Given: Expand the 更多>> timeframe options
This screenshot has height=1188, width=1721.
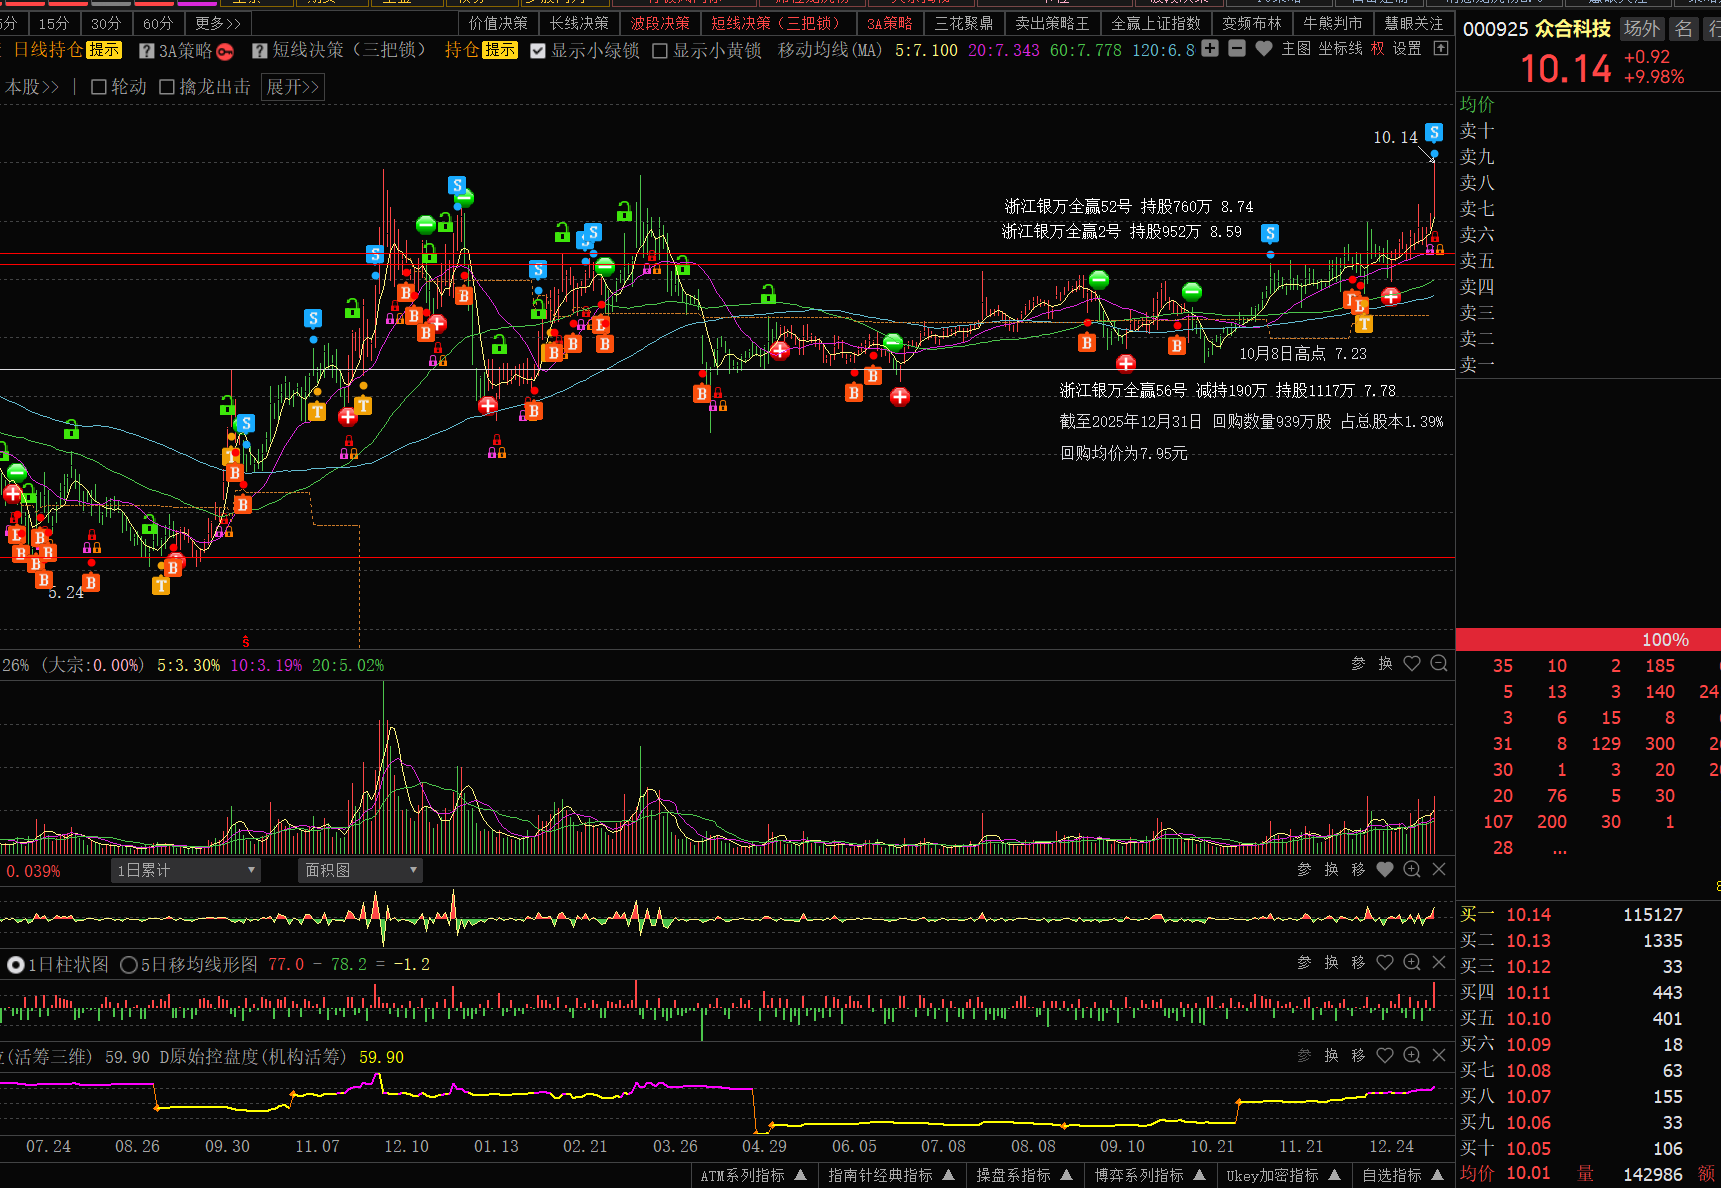Looking at the screenshot, I should (x=218, y=23).
